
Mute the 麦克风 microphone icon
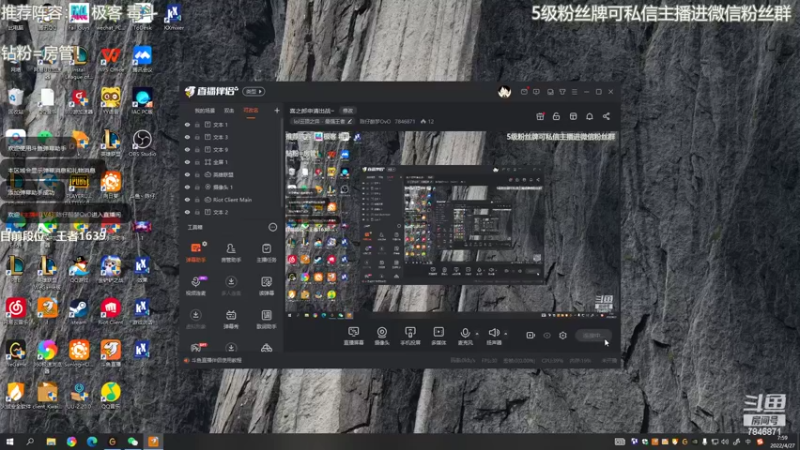(465, 333)
